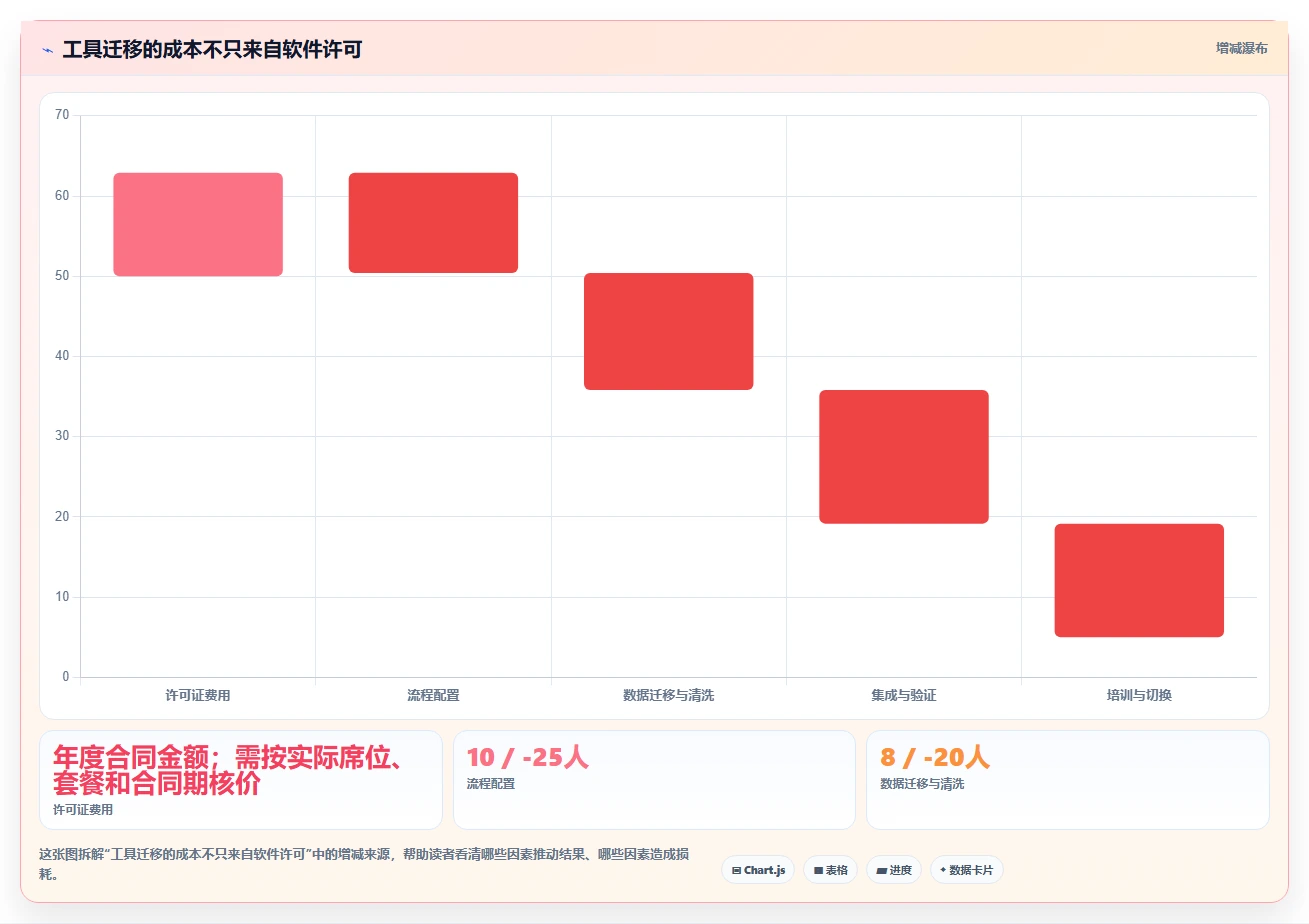The height and width of the screenshot is (924, 1309).
Task: Click the y-axis value 60
Action: tap(62, 196)
